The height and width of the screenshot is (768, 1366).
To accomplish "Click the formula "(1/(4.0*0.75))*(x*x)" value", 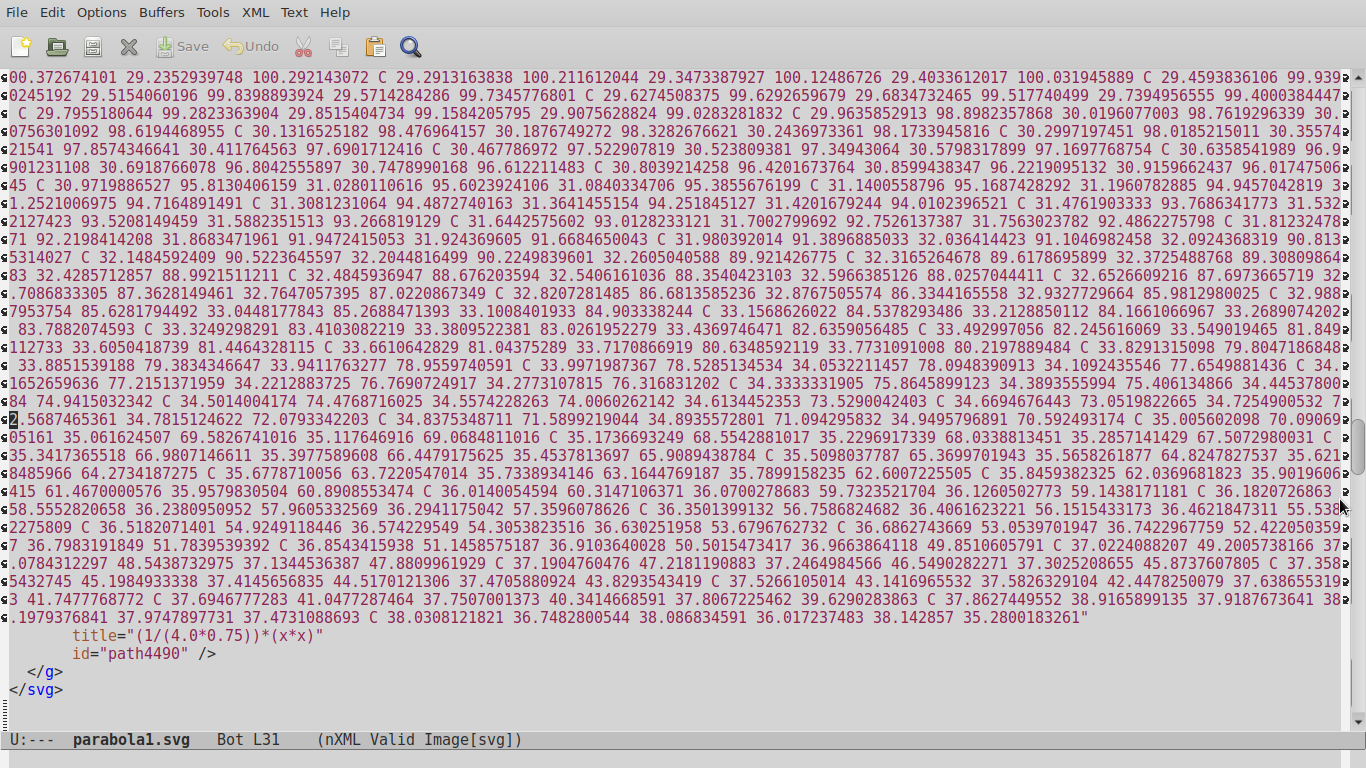I will (225, 635).
